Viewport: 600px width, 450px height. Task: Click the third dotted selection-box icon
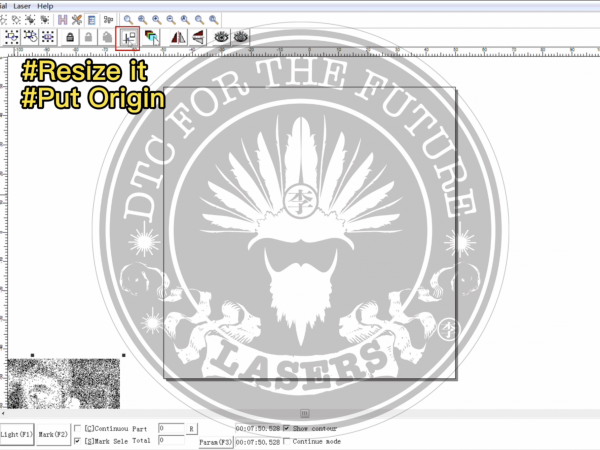pos(48,37)
